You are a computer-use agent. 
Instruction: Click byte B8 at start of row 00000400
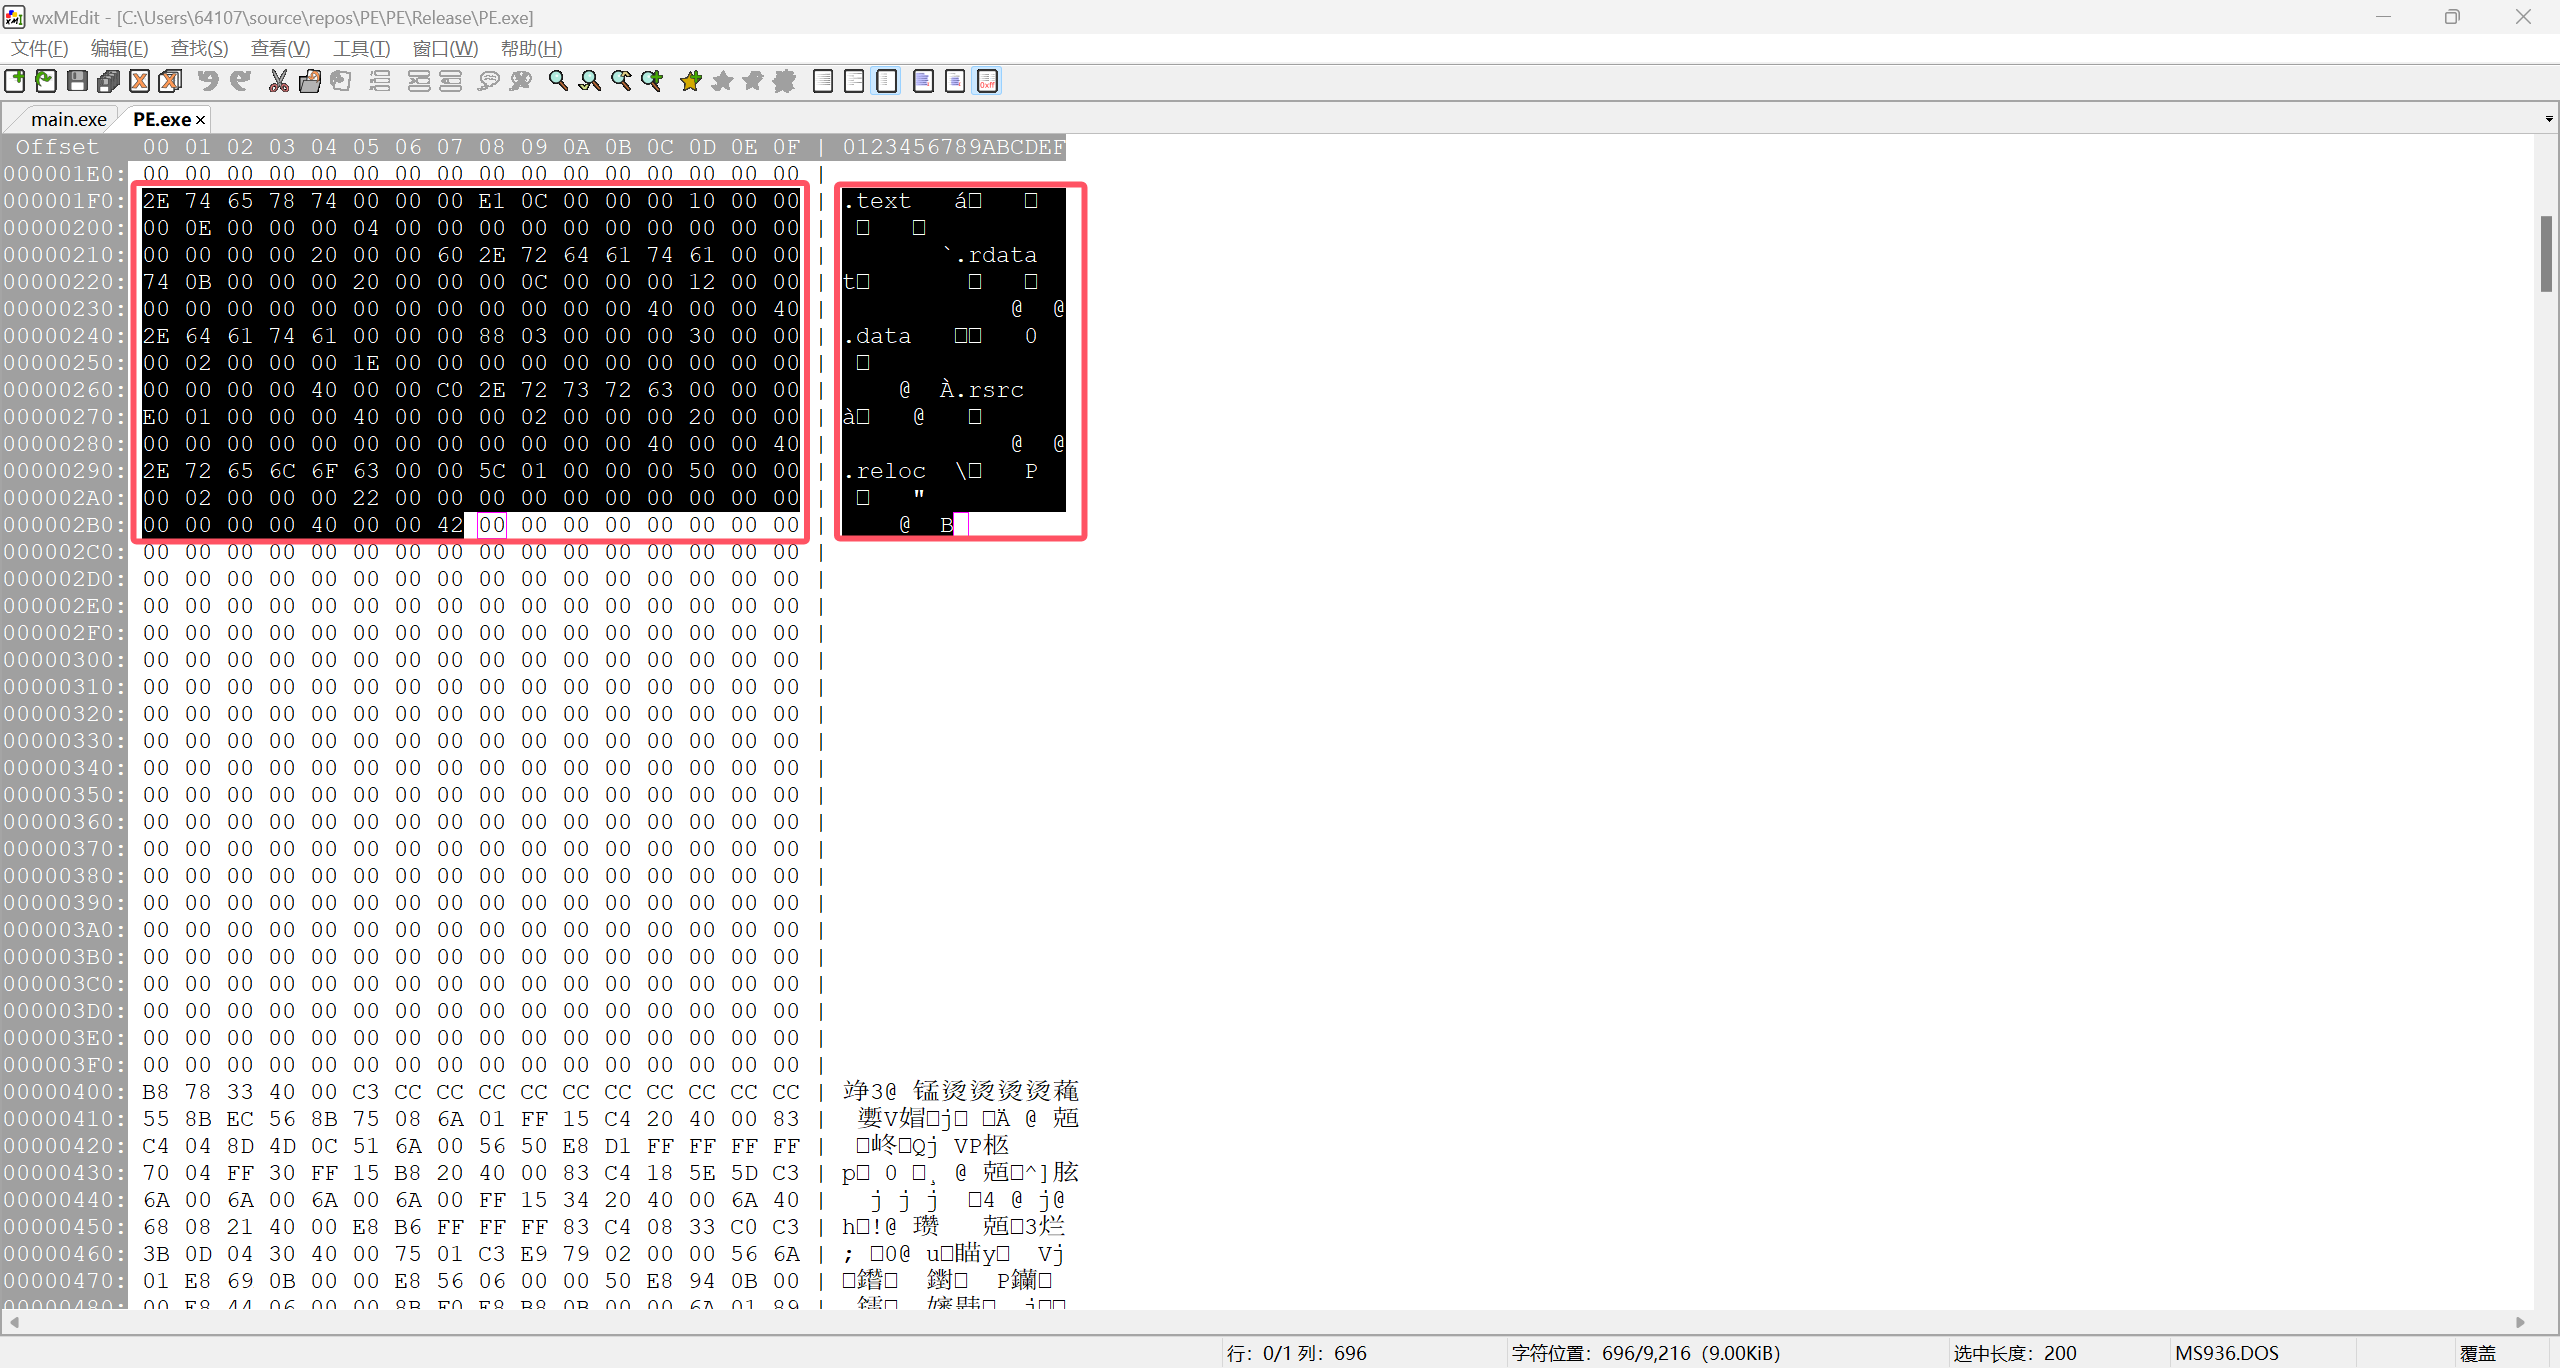click(156, 1092)
